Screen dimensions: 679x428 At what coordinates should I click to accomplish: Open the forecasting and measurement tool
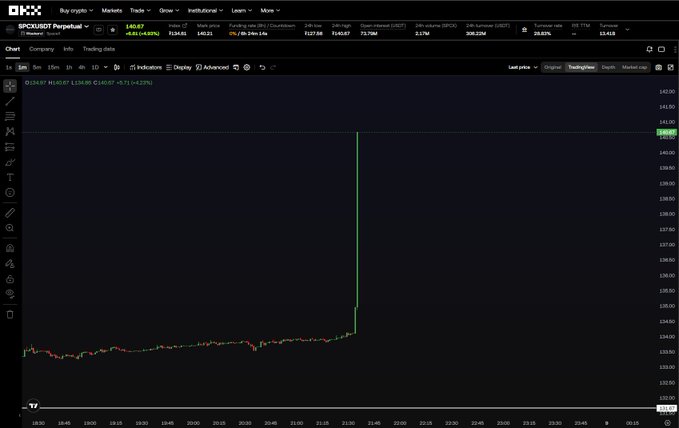10,147
